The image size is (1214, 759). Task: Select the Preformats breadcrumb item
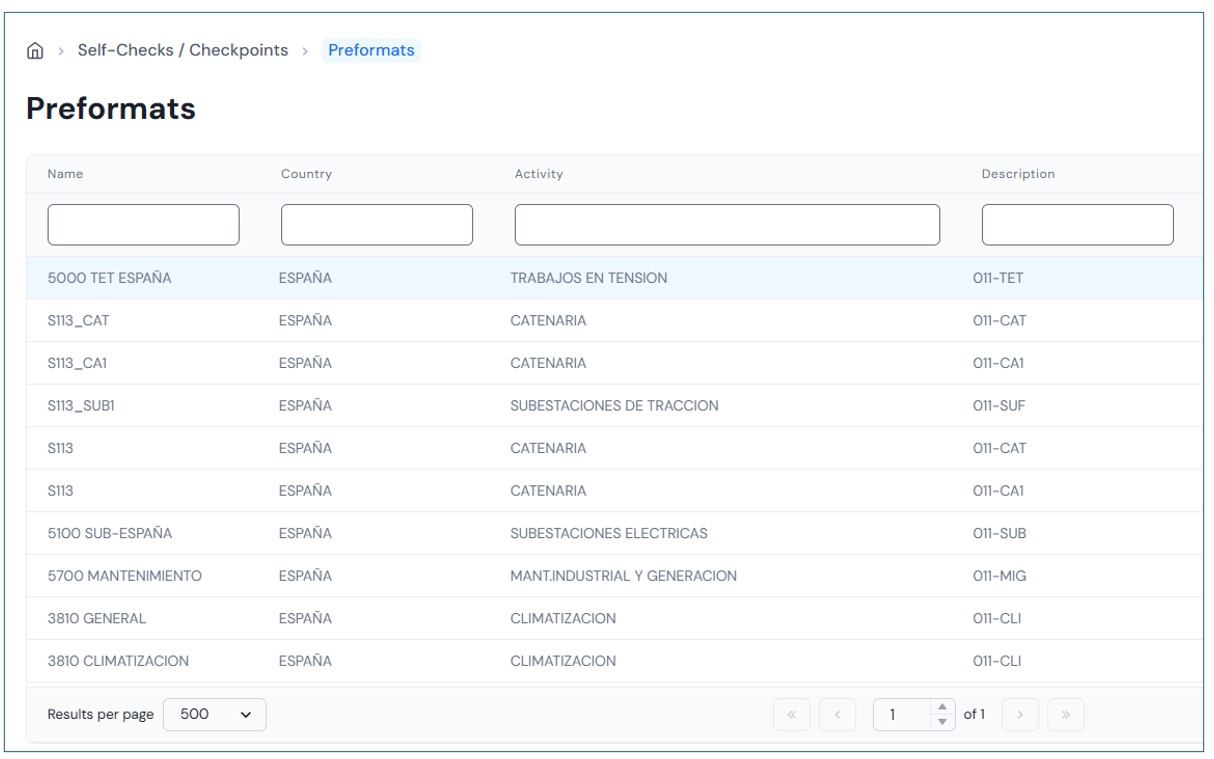coord(371,51)
